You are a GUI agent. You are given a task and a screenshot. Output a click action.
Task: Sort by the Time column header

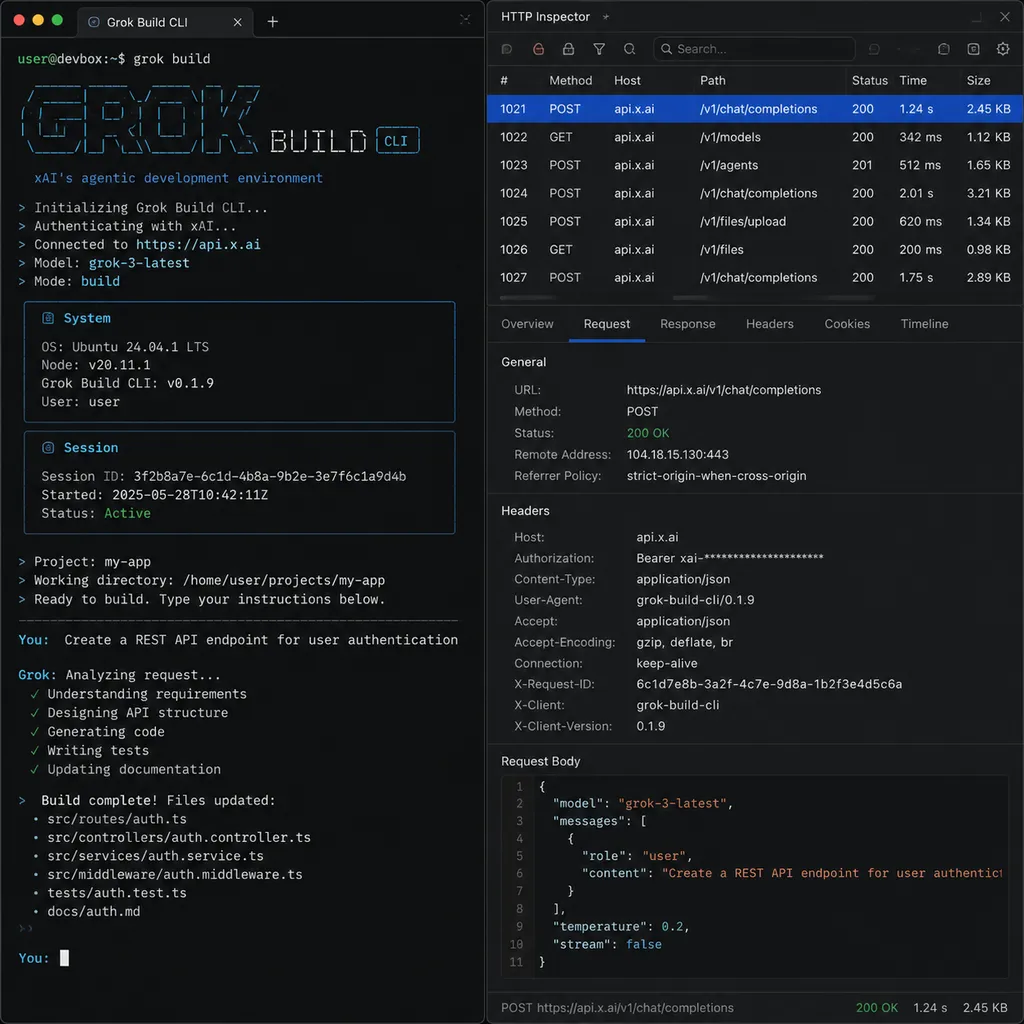pos(912,80)
